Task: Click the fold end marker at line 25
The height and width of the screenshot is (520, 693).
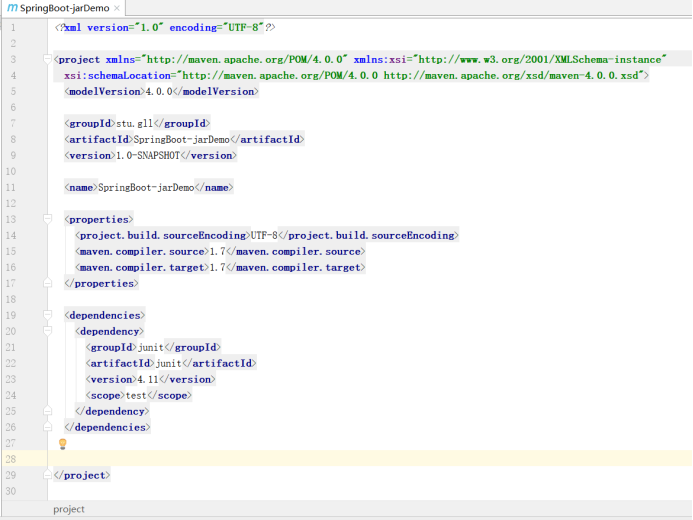Action: point(47,411)
